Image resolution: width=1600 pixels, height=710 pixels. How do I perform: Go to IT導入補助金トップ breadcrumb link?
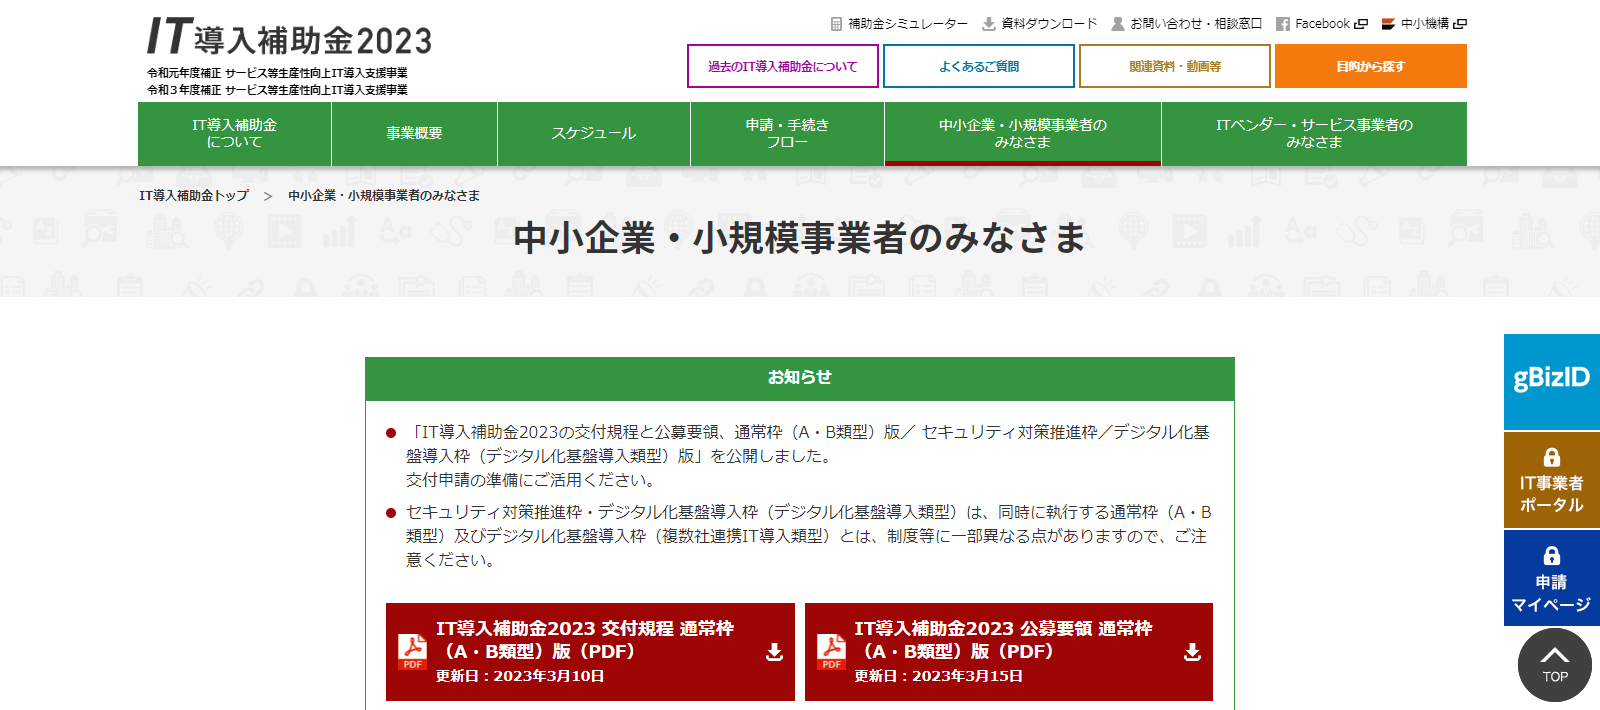coord(194,196)
